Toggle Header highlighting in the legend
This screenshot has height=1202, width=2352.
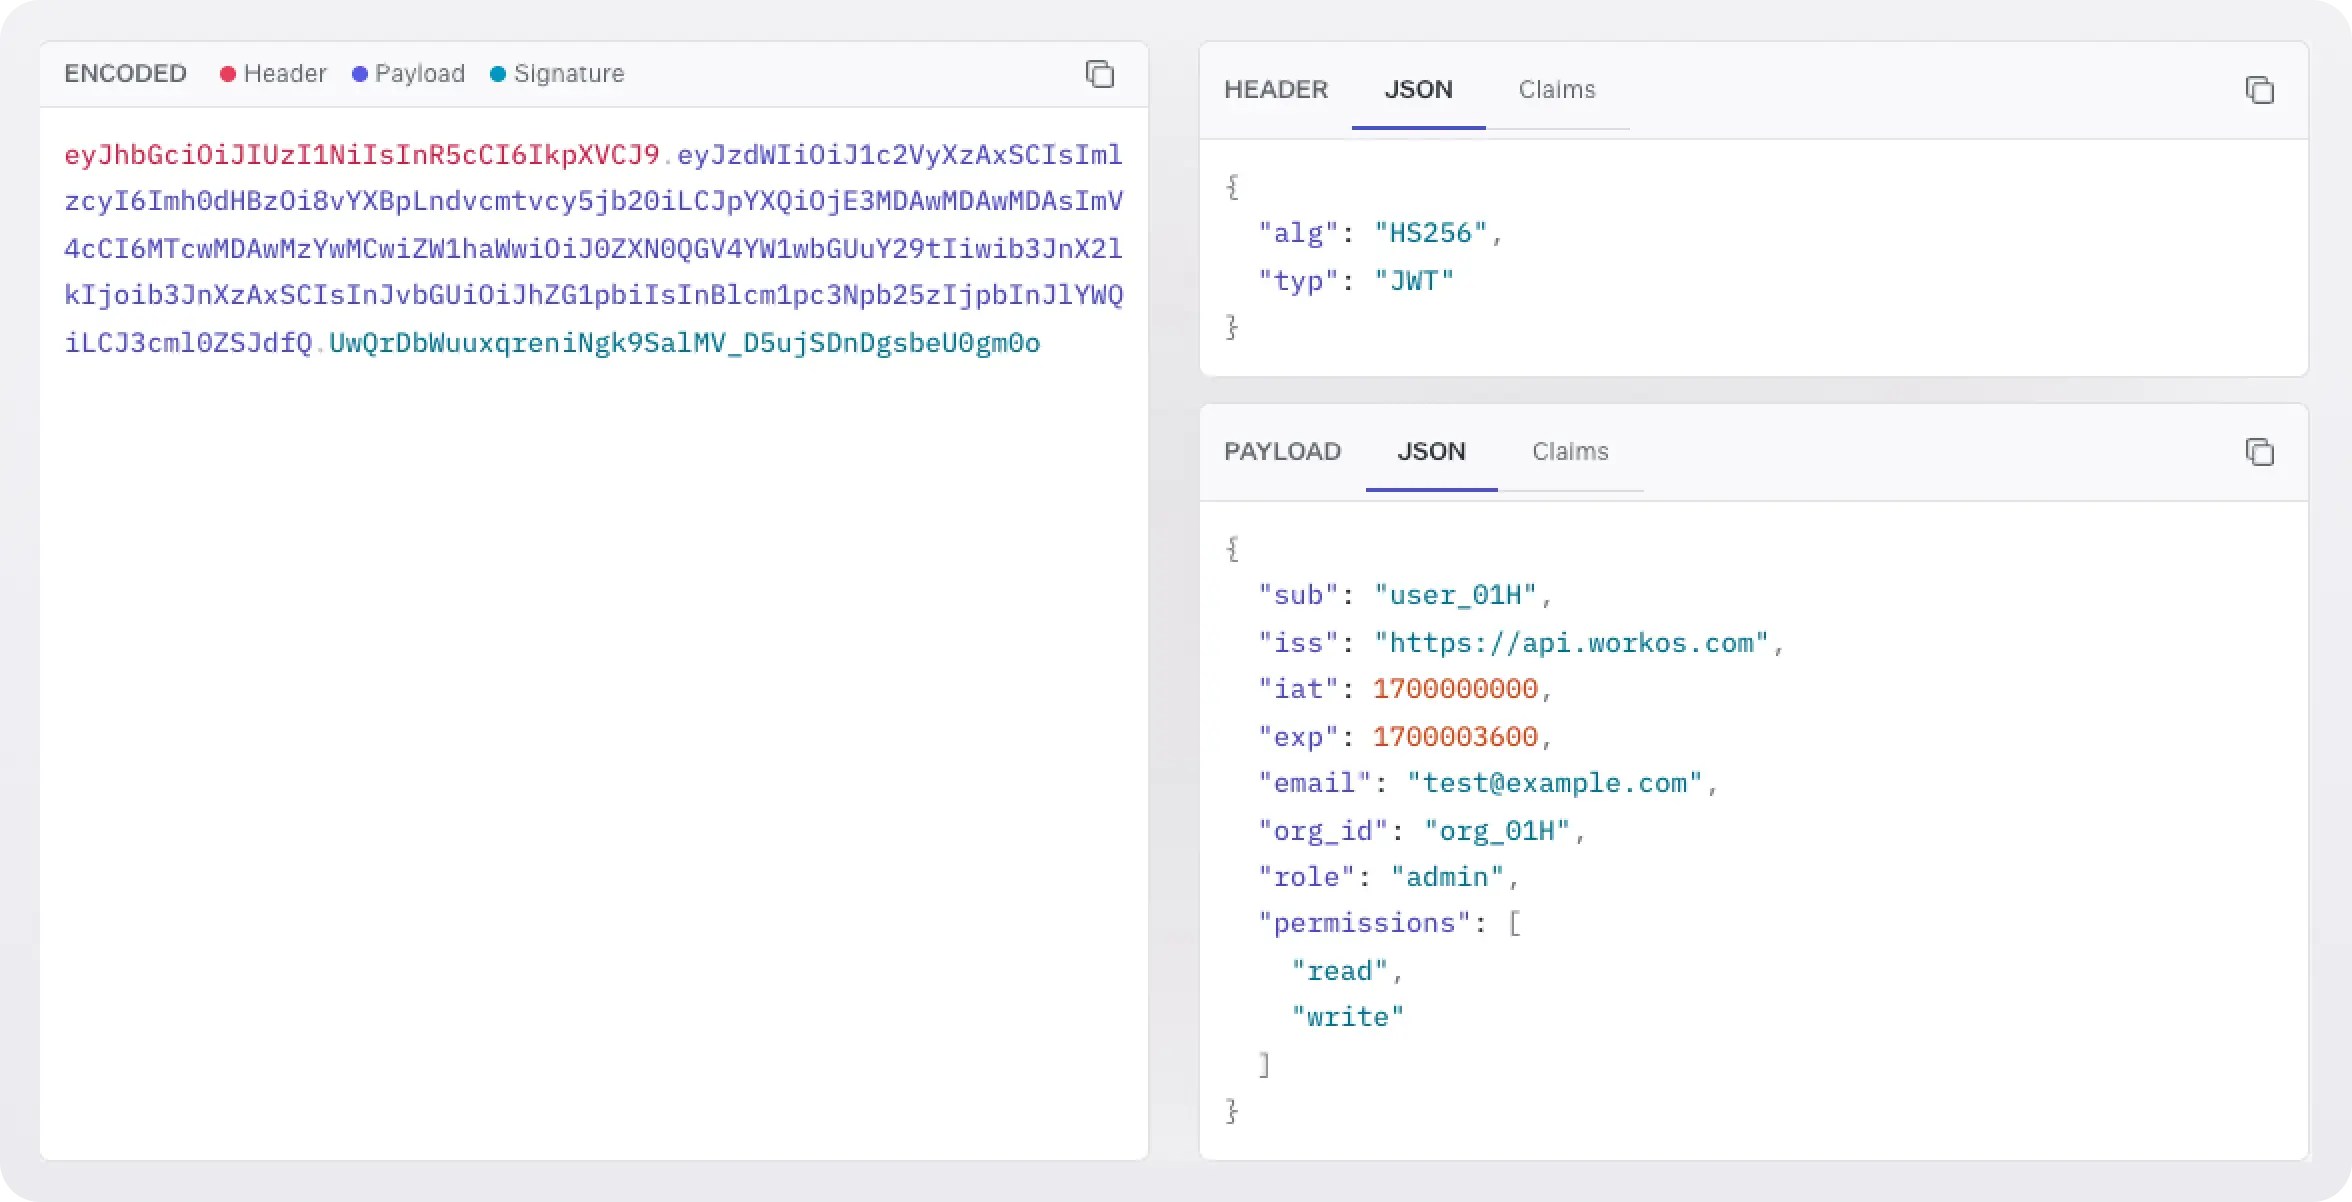pyautogui.click(x=286, y=73)
